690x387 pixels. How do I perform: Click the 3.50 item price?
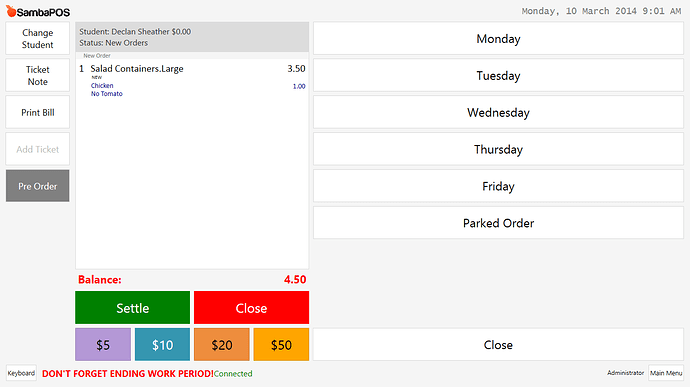(296, 69)
